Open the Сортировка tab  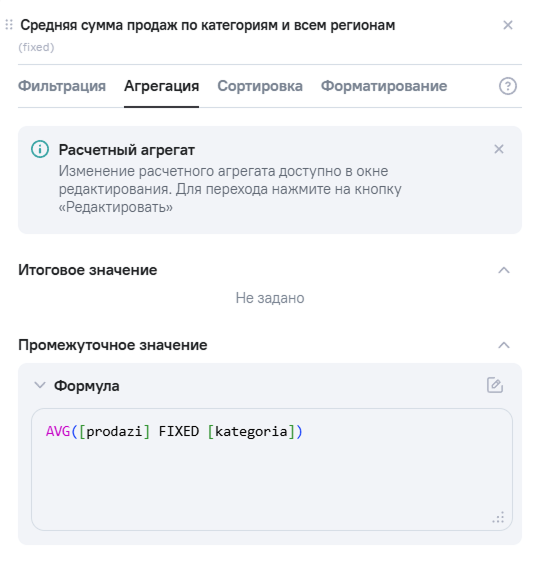(x=260, y=86)
